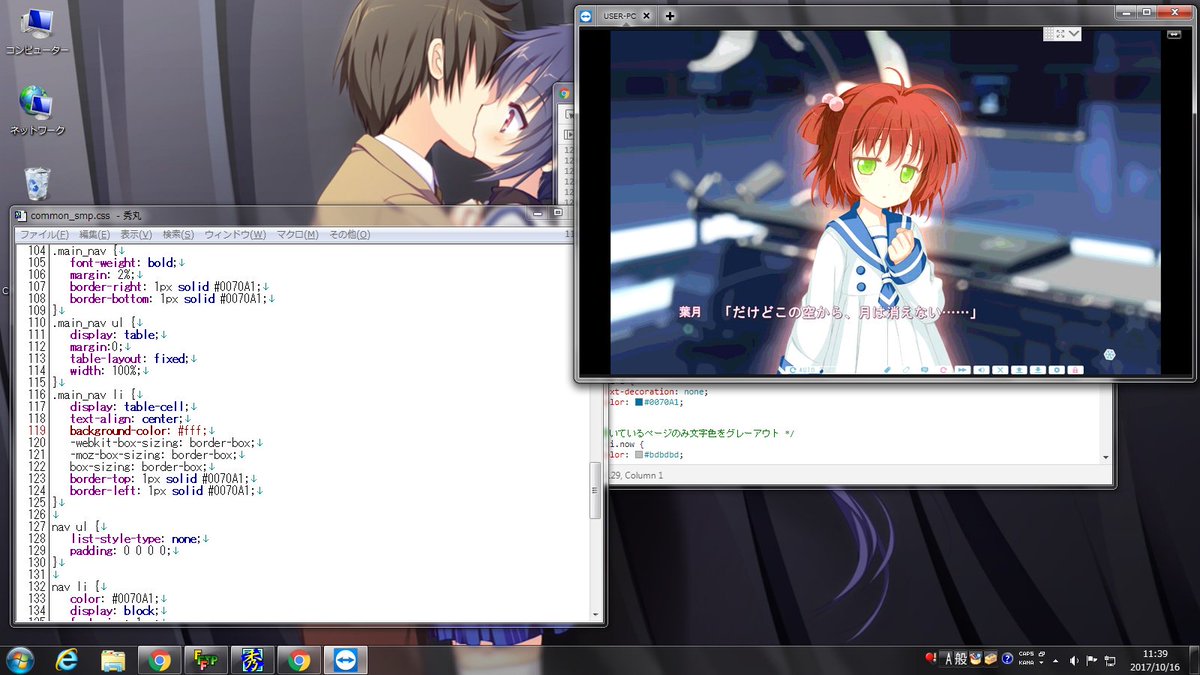Click the "list-style-type: none;" line
The image size is (1200, 675).
pos(135,538)
